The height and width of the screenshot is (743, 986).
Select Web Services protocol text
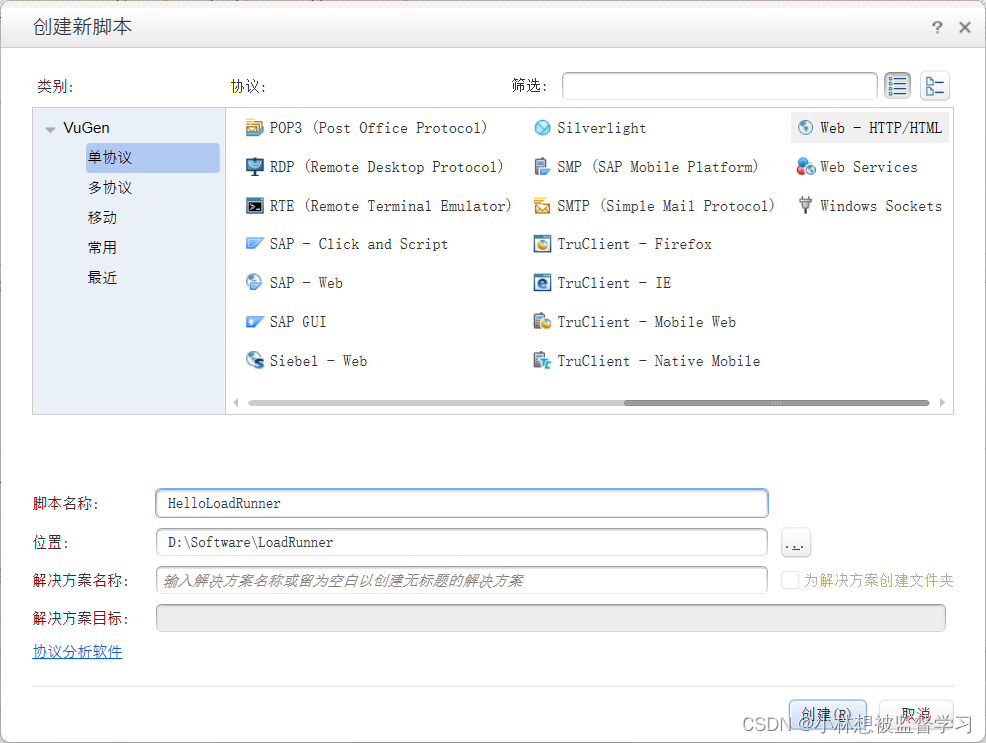[869, 167]
